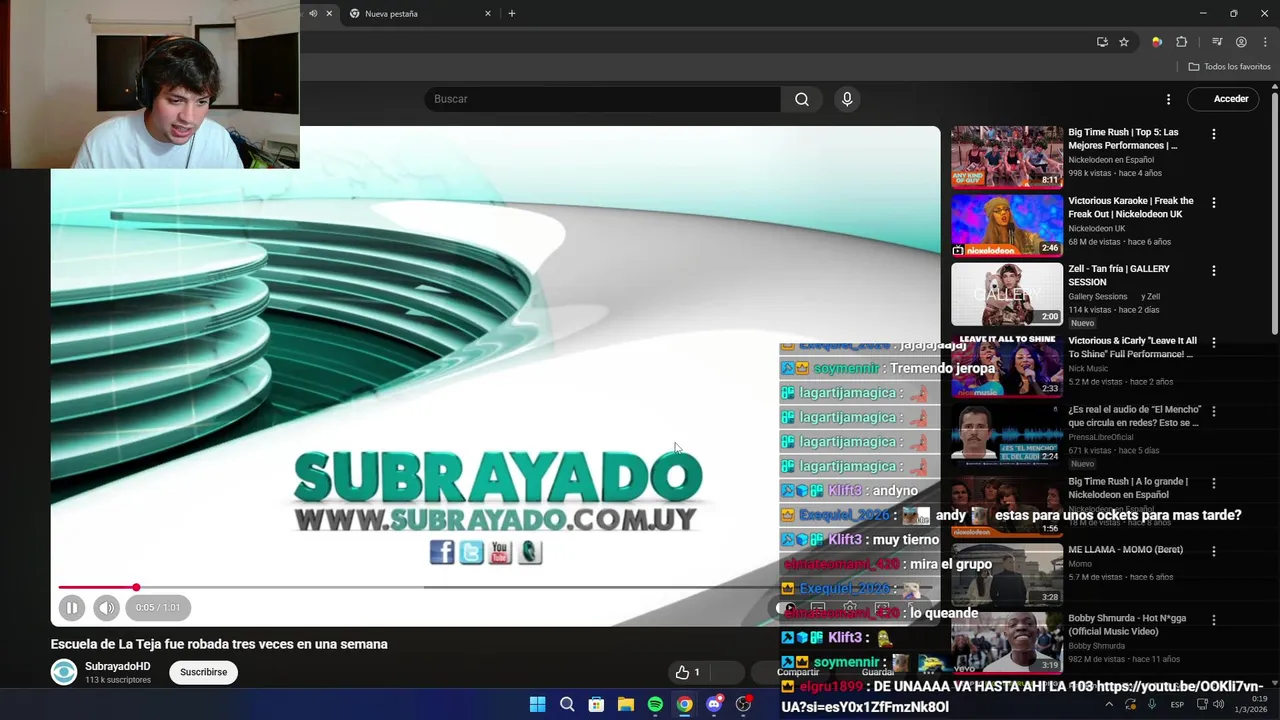
Task: Open Zell GALLERY thumbnail with 2:00 duration
Action: [x=1007, y=294]
